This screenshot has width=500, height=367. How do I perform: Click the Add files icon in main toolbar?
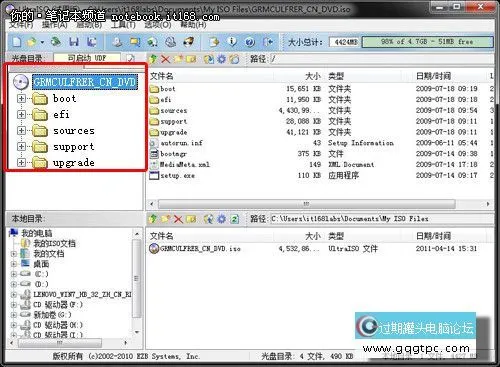[214, 42]
